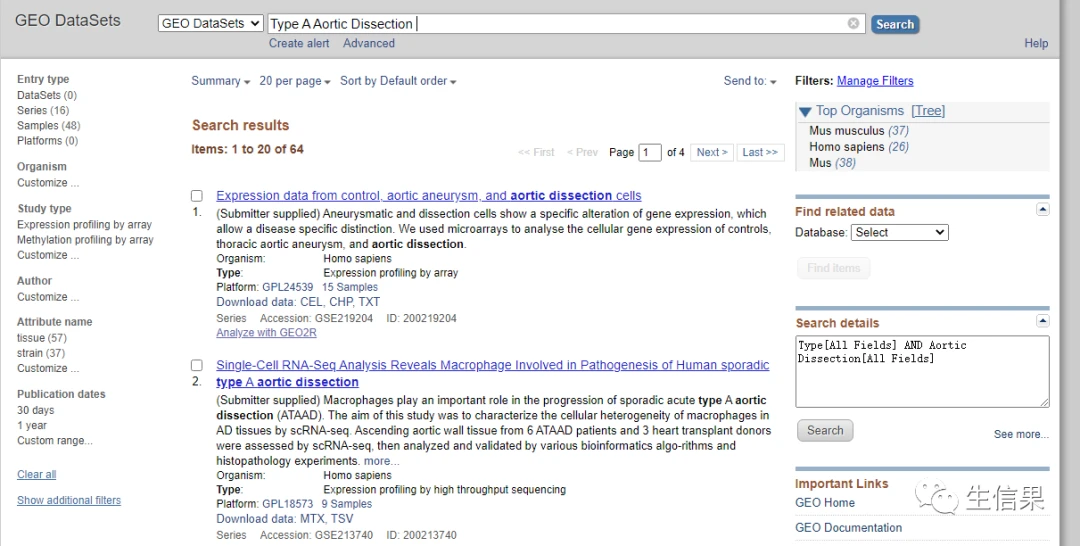Click Clear all filters
1080x546 pixels.
37,474
